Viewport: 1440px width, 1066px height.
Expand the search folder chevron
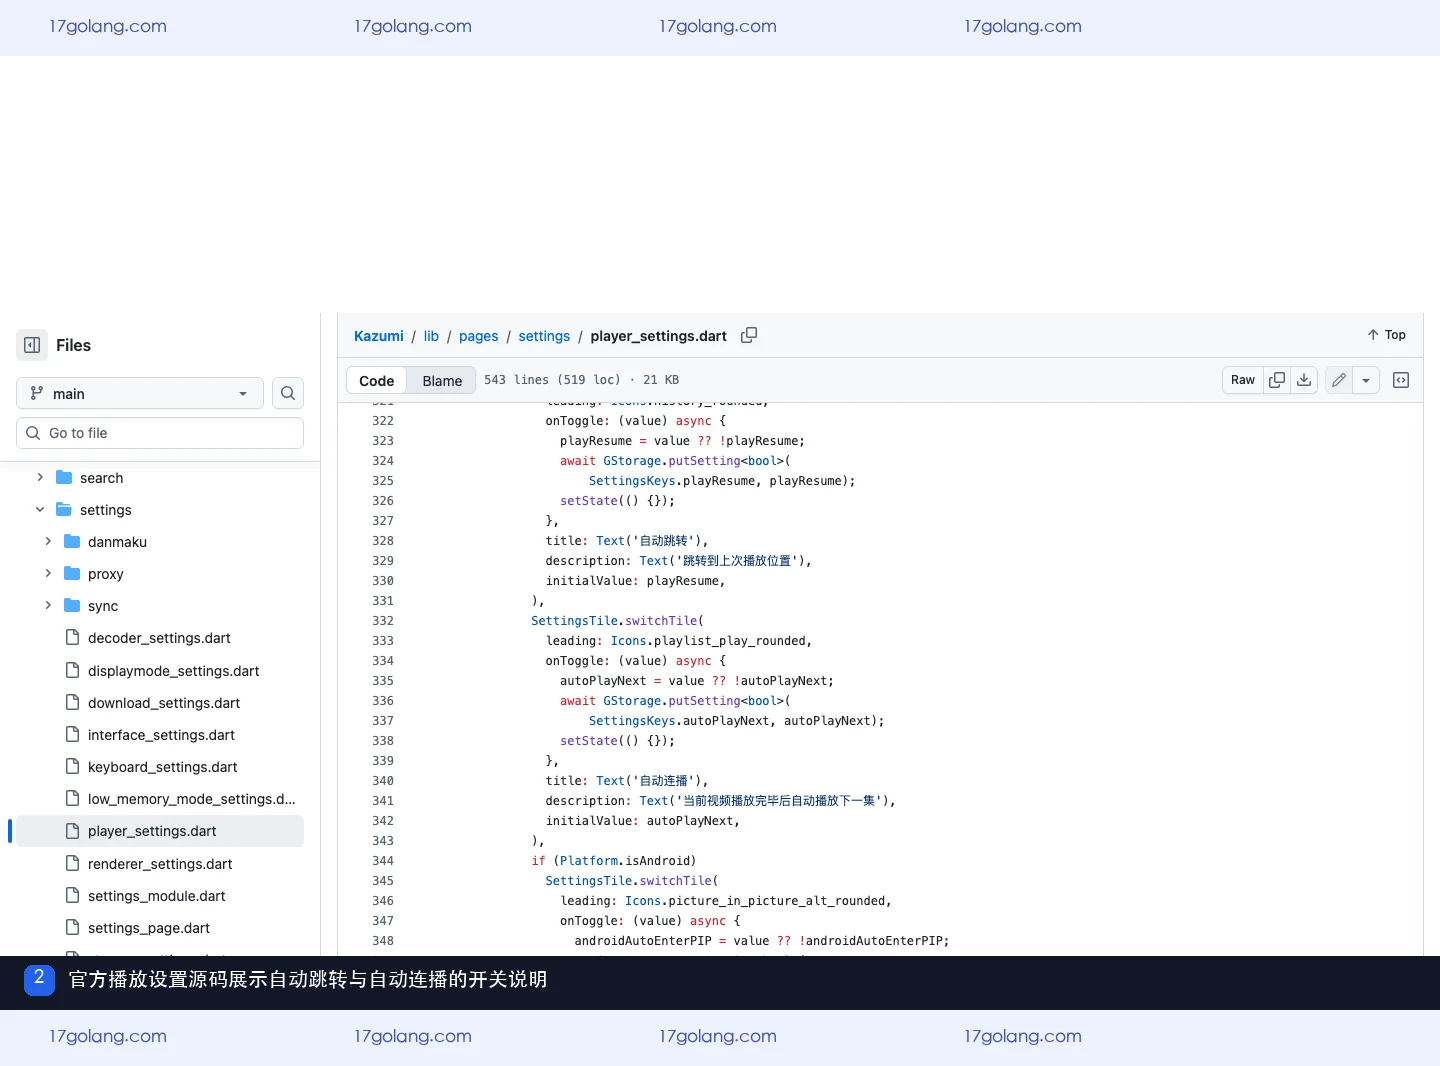point(40,477)
